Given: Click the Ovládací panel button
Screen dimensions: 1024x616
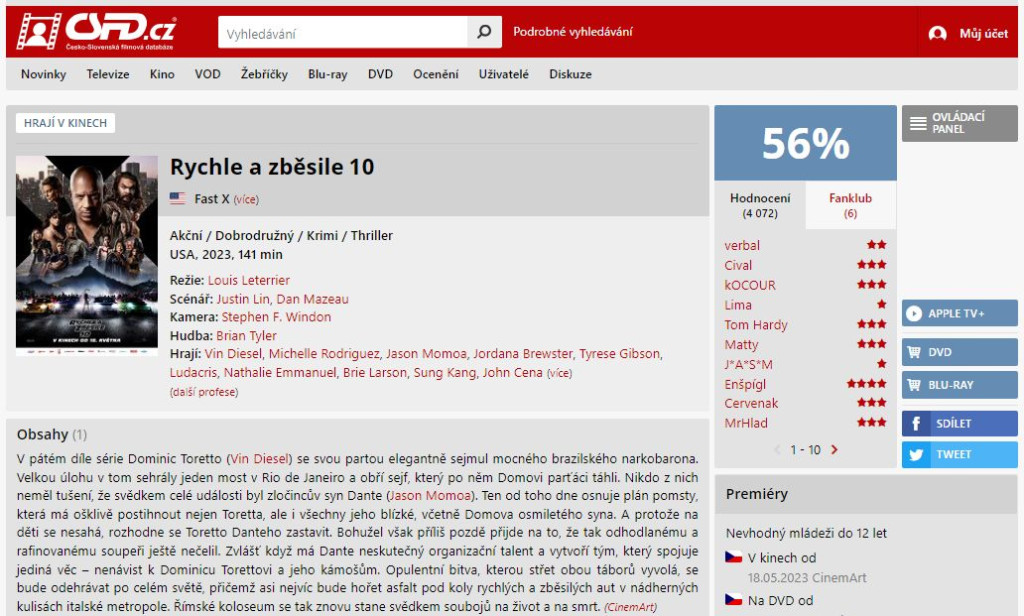Looking at the screenshot, I should (x=959, y=123).
